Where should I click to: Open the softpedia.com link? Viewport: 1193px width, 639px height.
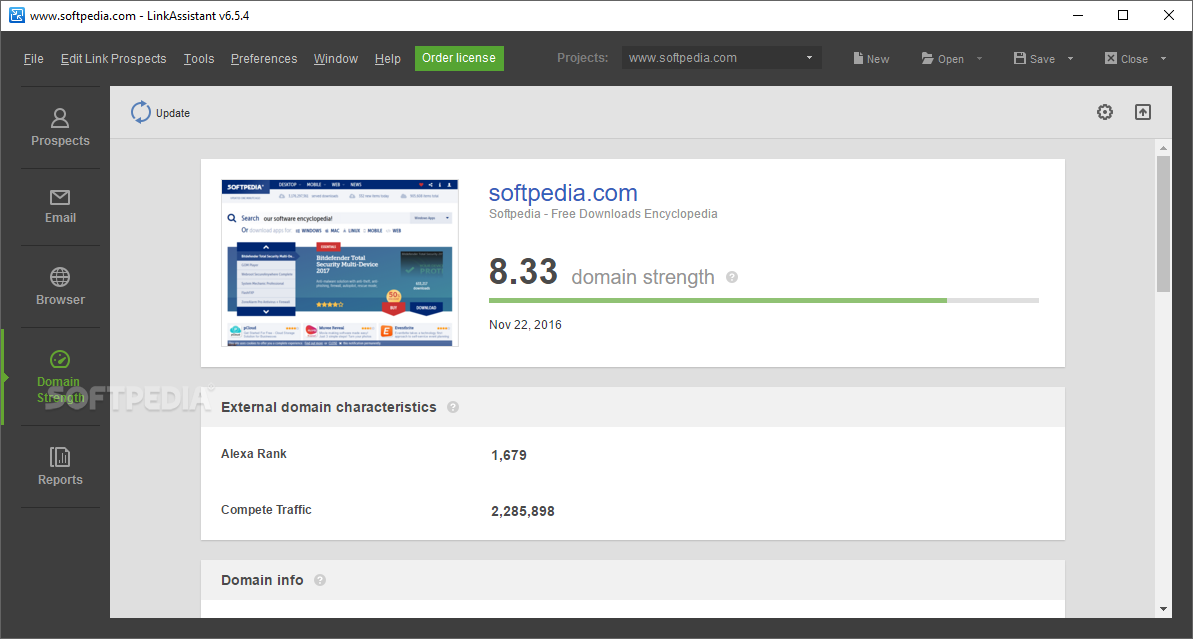[x=563, y=192]
